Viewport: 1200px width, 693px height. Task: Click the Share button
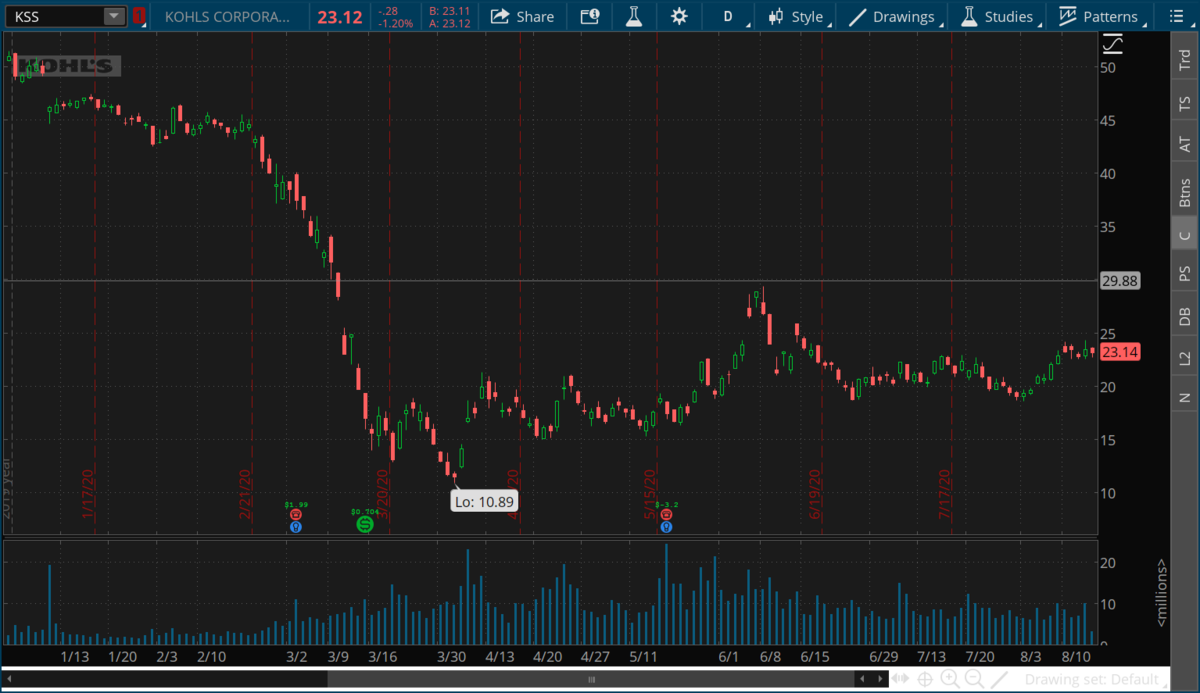coord(523,16)
